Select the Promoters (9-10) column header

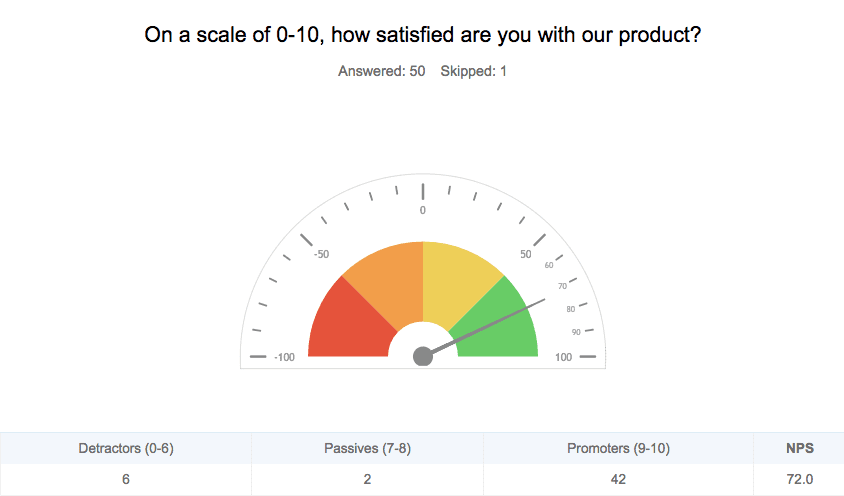618,448
